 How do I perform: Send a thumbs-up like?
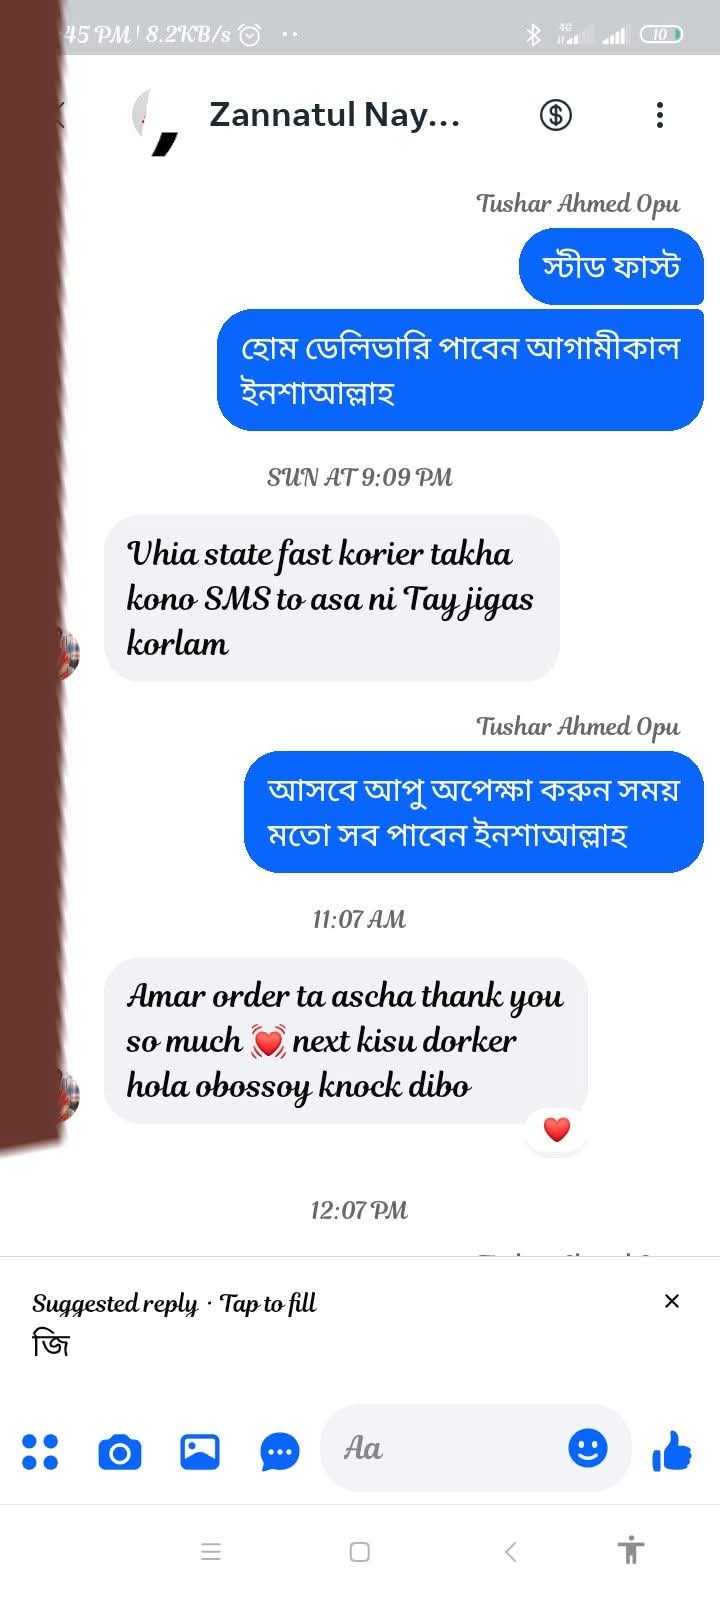click(x=672, y=1450)
